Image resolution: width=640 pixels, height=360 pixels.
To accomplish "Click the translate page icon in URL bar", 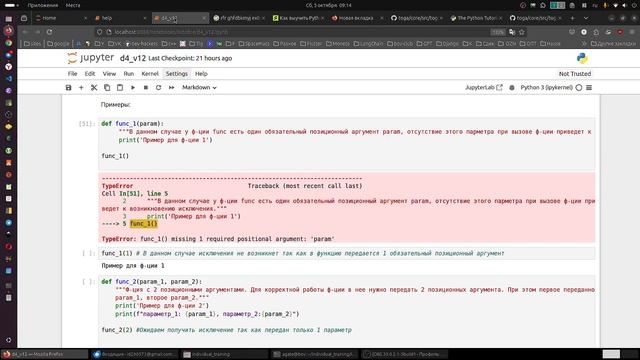I will 512,32.
